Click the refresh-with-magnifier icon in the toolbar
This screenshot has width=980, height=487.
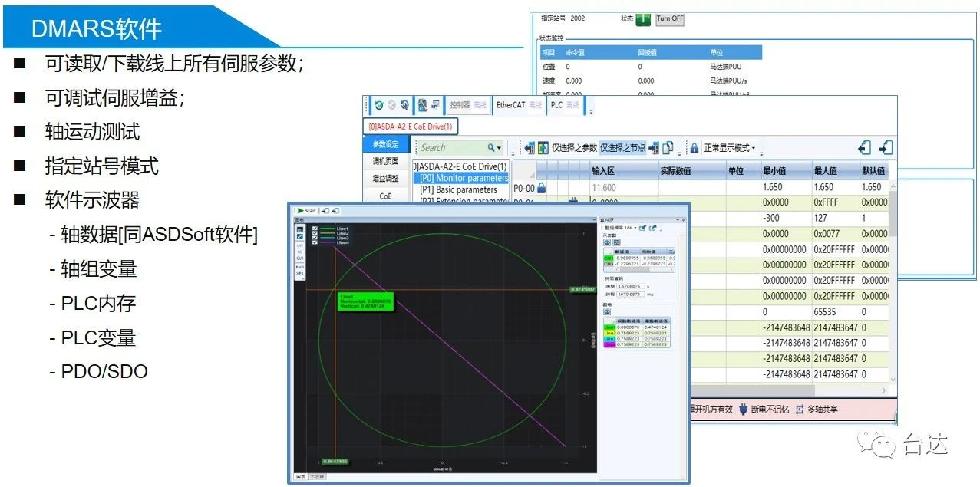click(x=405, y=106)
